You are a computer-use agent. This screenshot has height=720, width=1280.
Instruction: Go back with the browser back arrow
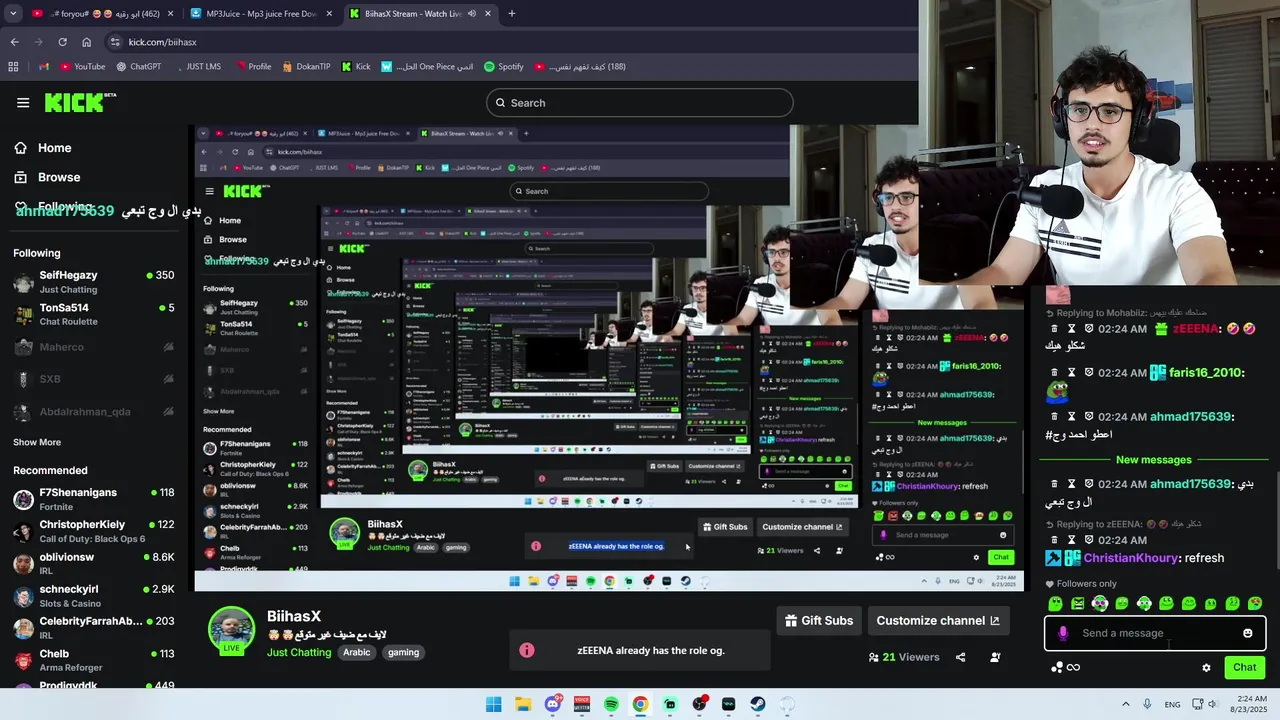point(14,42)
